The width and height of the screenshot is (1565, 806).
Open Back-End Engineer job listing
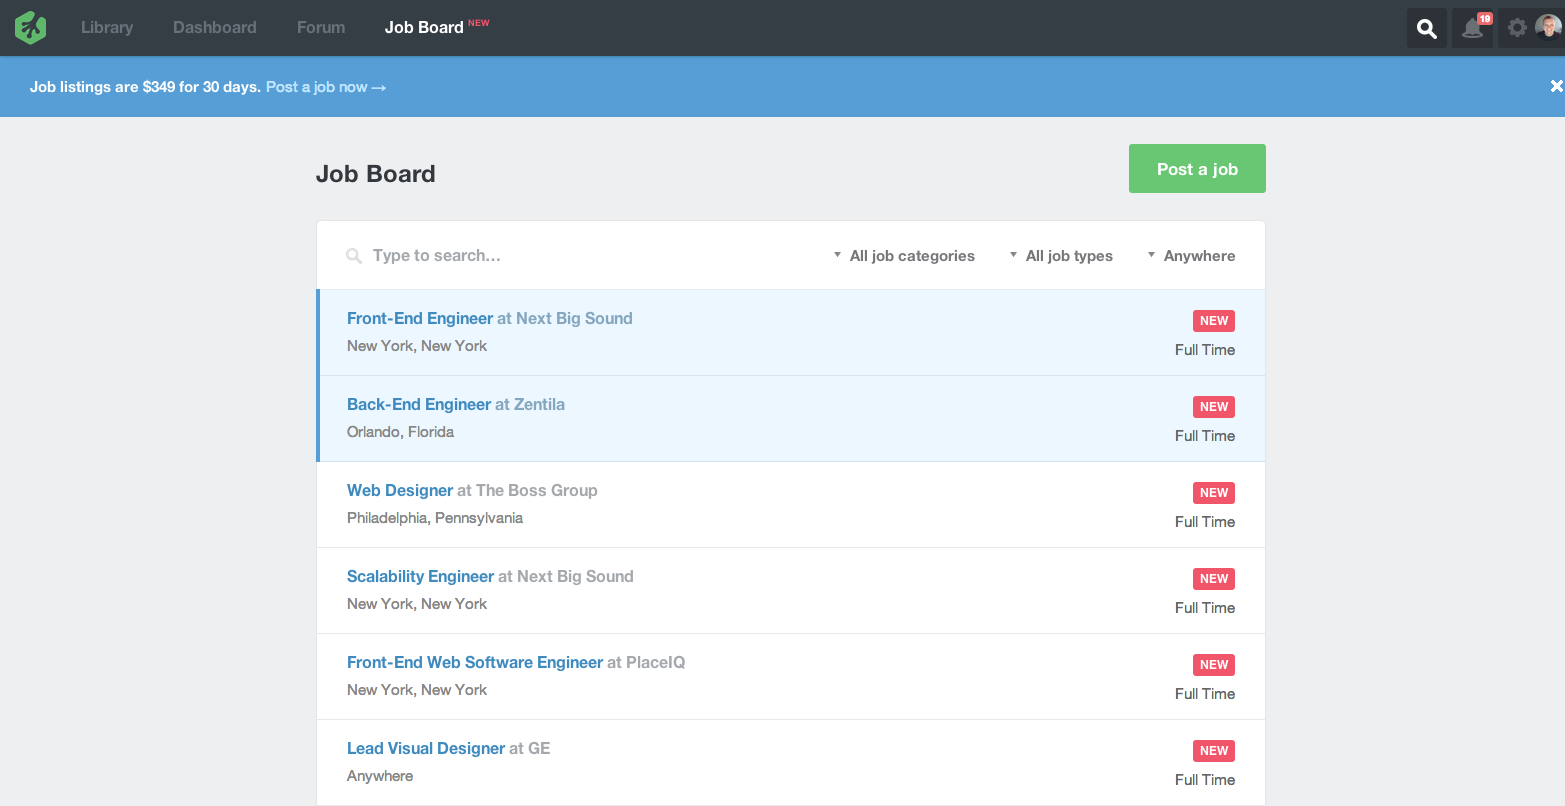click(419, 404)
